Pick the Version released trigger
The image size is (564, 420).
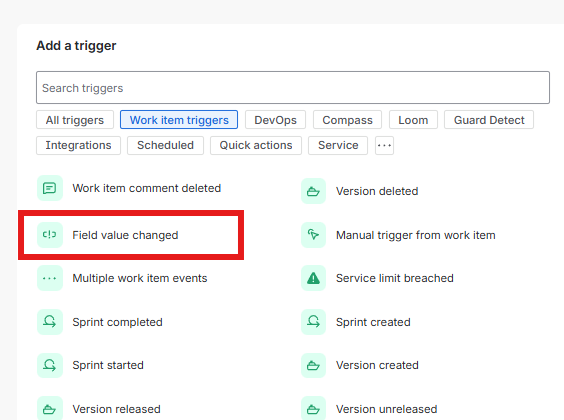tap(99, 409)
